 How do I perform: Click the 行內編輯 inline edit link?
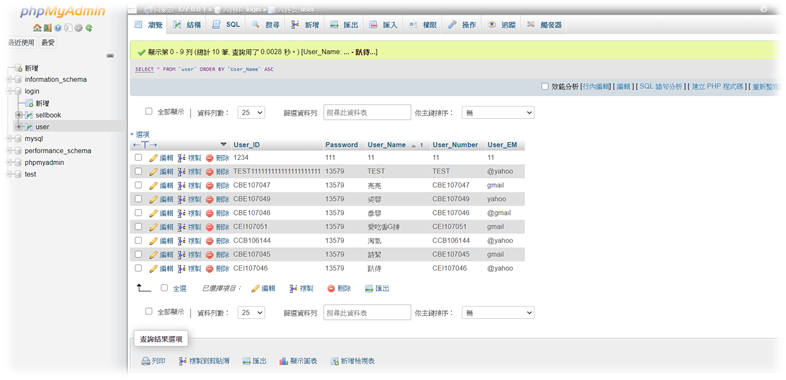pyautogui.click(x=595, y=87)
